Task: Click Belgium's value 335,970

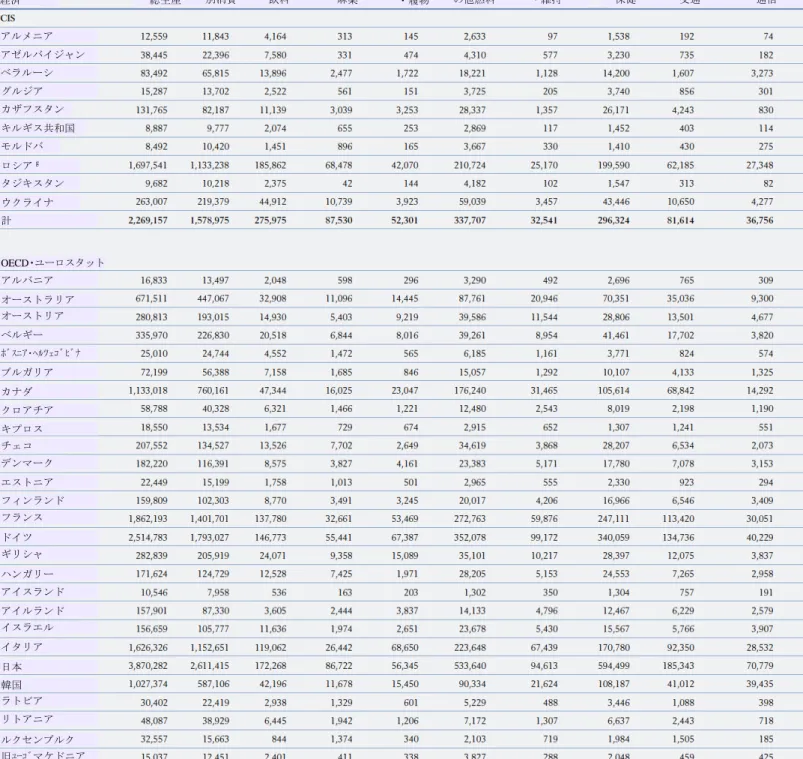Action: [151, 335]
